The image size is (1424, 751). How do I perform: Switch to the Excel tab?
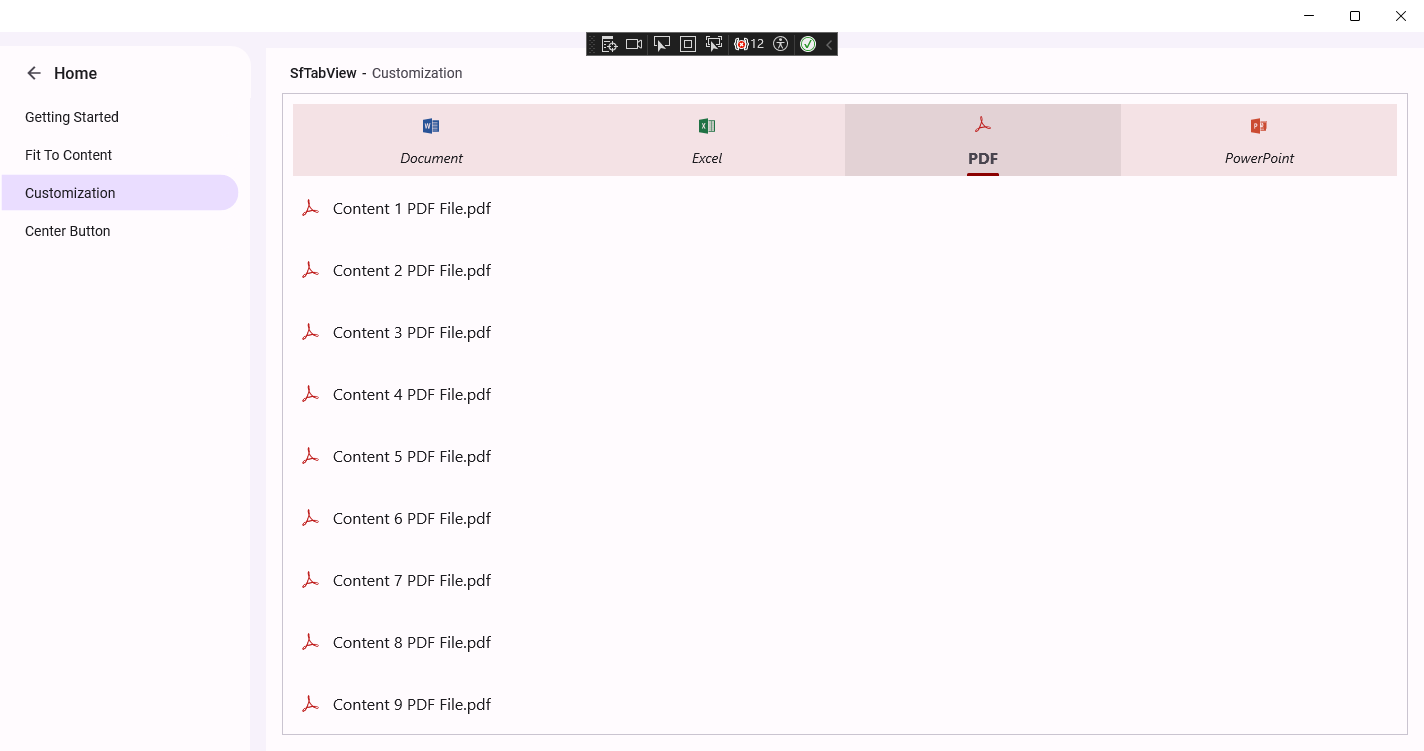707,140
